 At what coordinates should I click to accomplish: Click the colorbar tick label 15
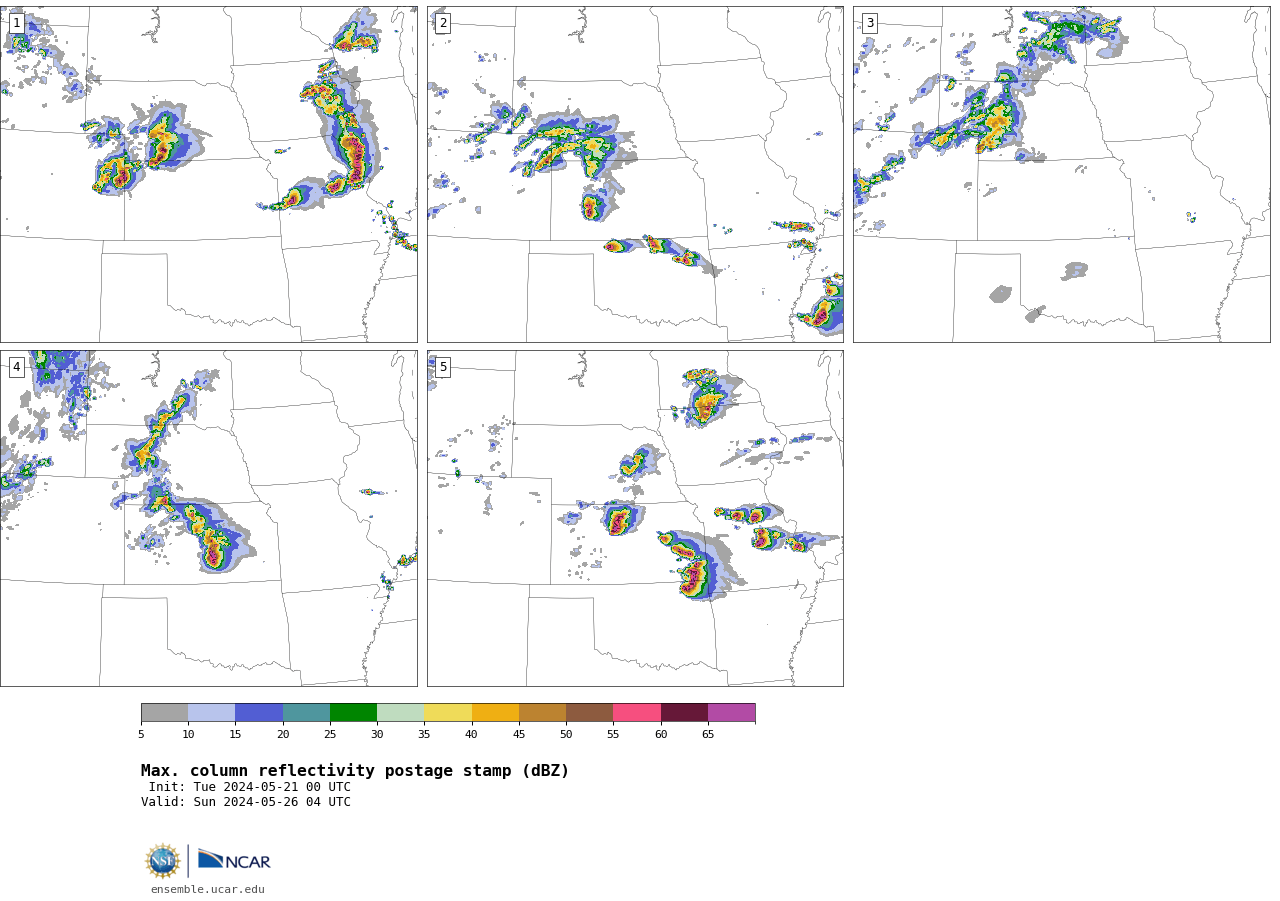tap(235, 735)
